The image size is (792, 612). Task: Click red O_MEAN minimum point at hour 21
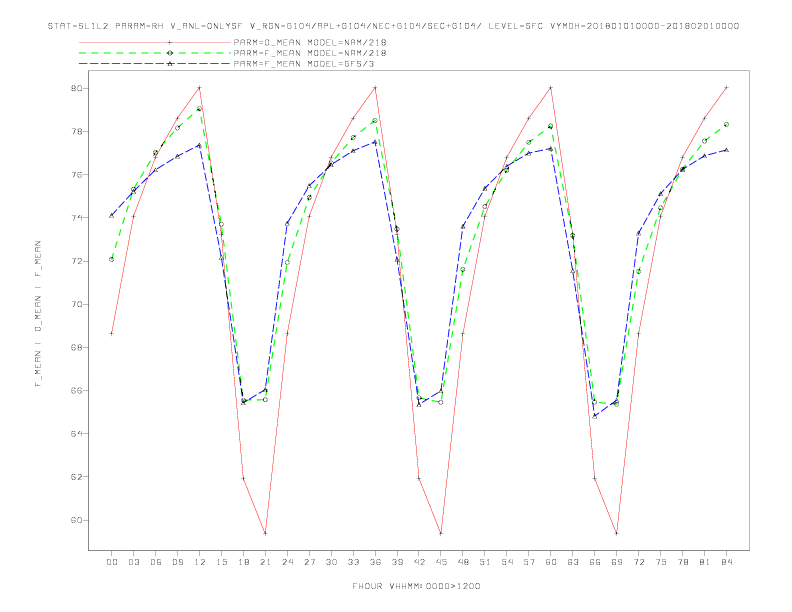pyautogui.click(x=265, y=533)
